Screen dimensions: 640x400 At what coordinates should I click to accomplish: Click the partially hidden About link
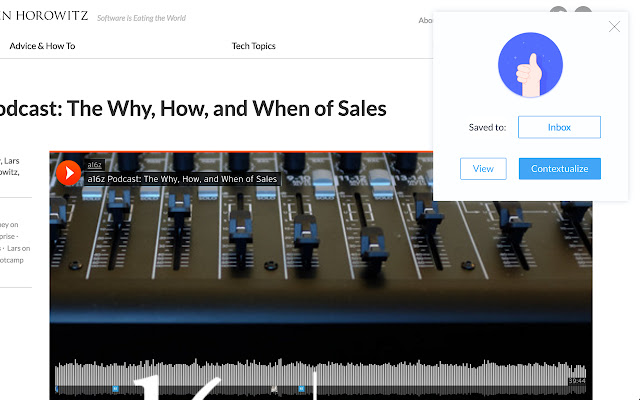coord(425,20)
